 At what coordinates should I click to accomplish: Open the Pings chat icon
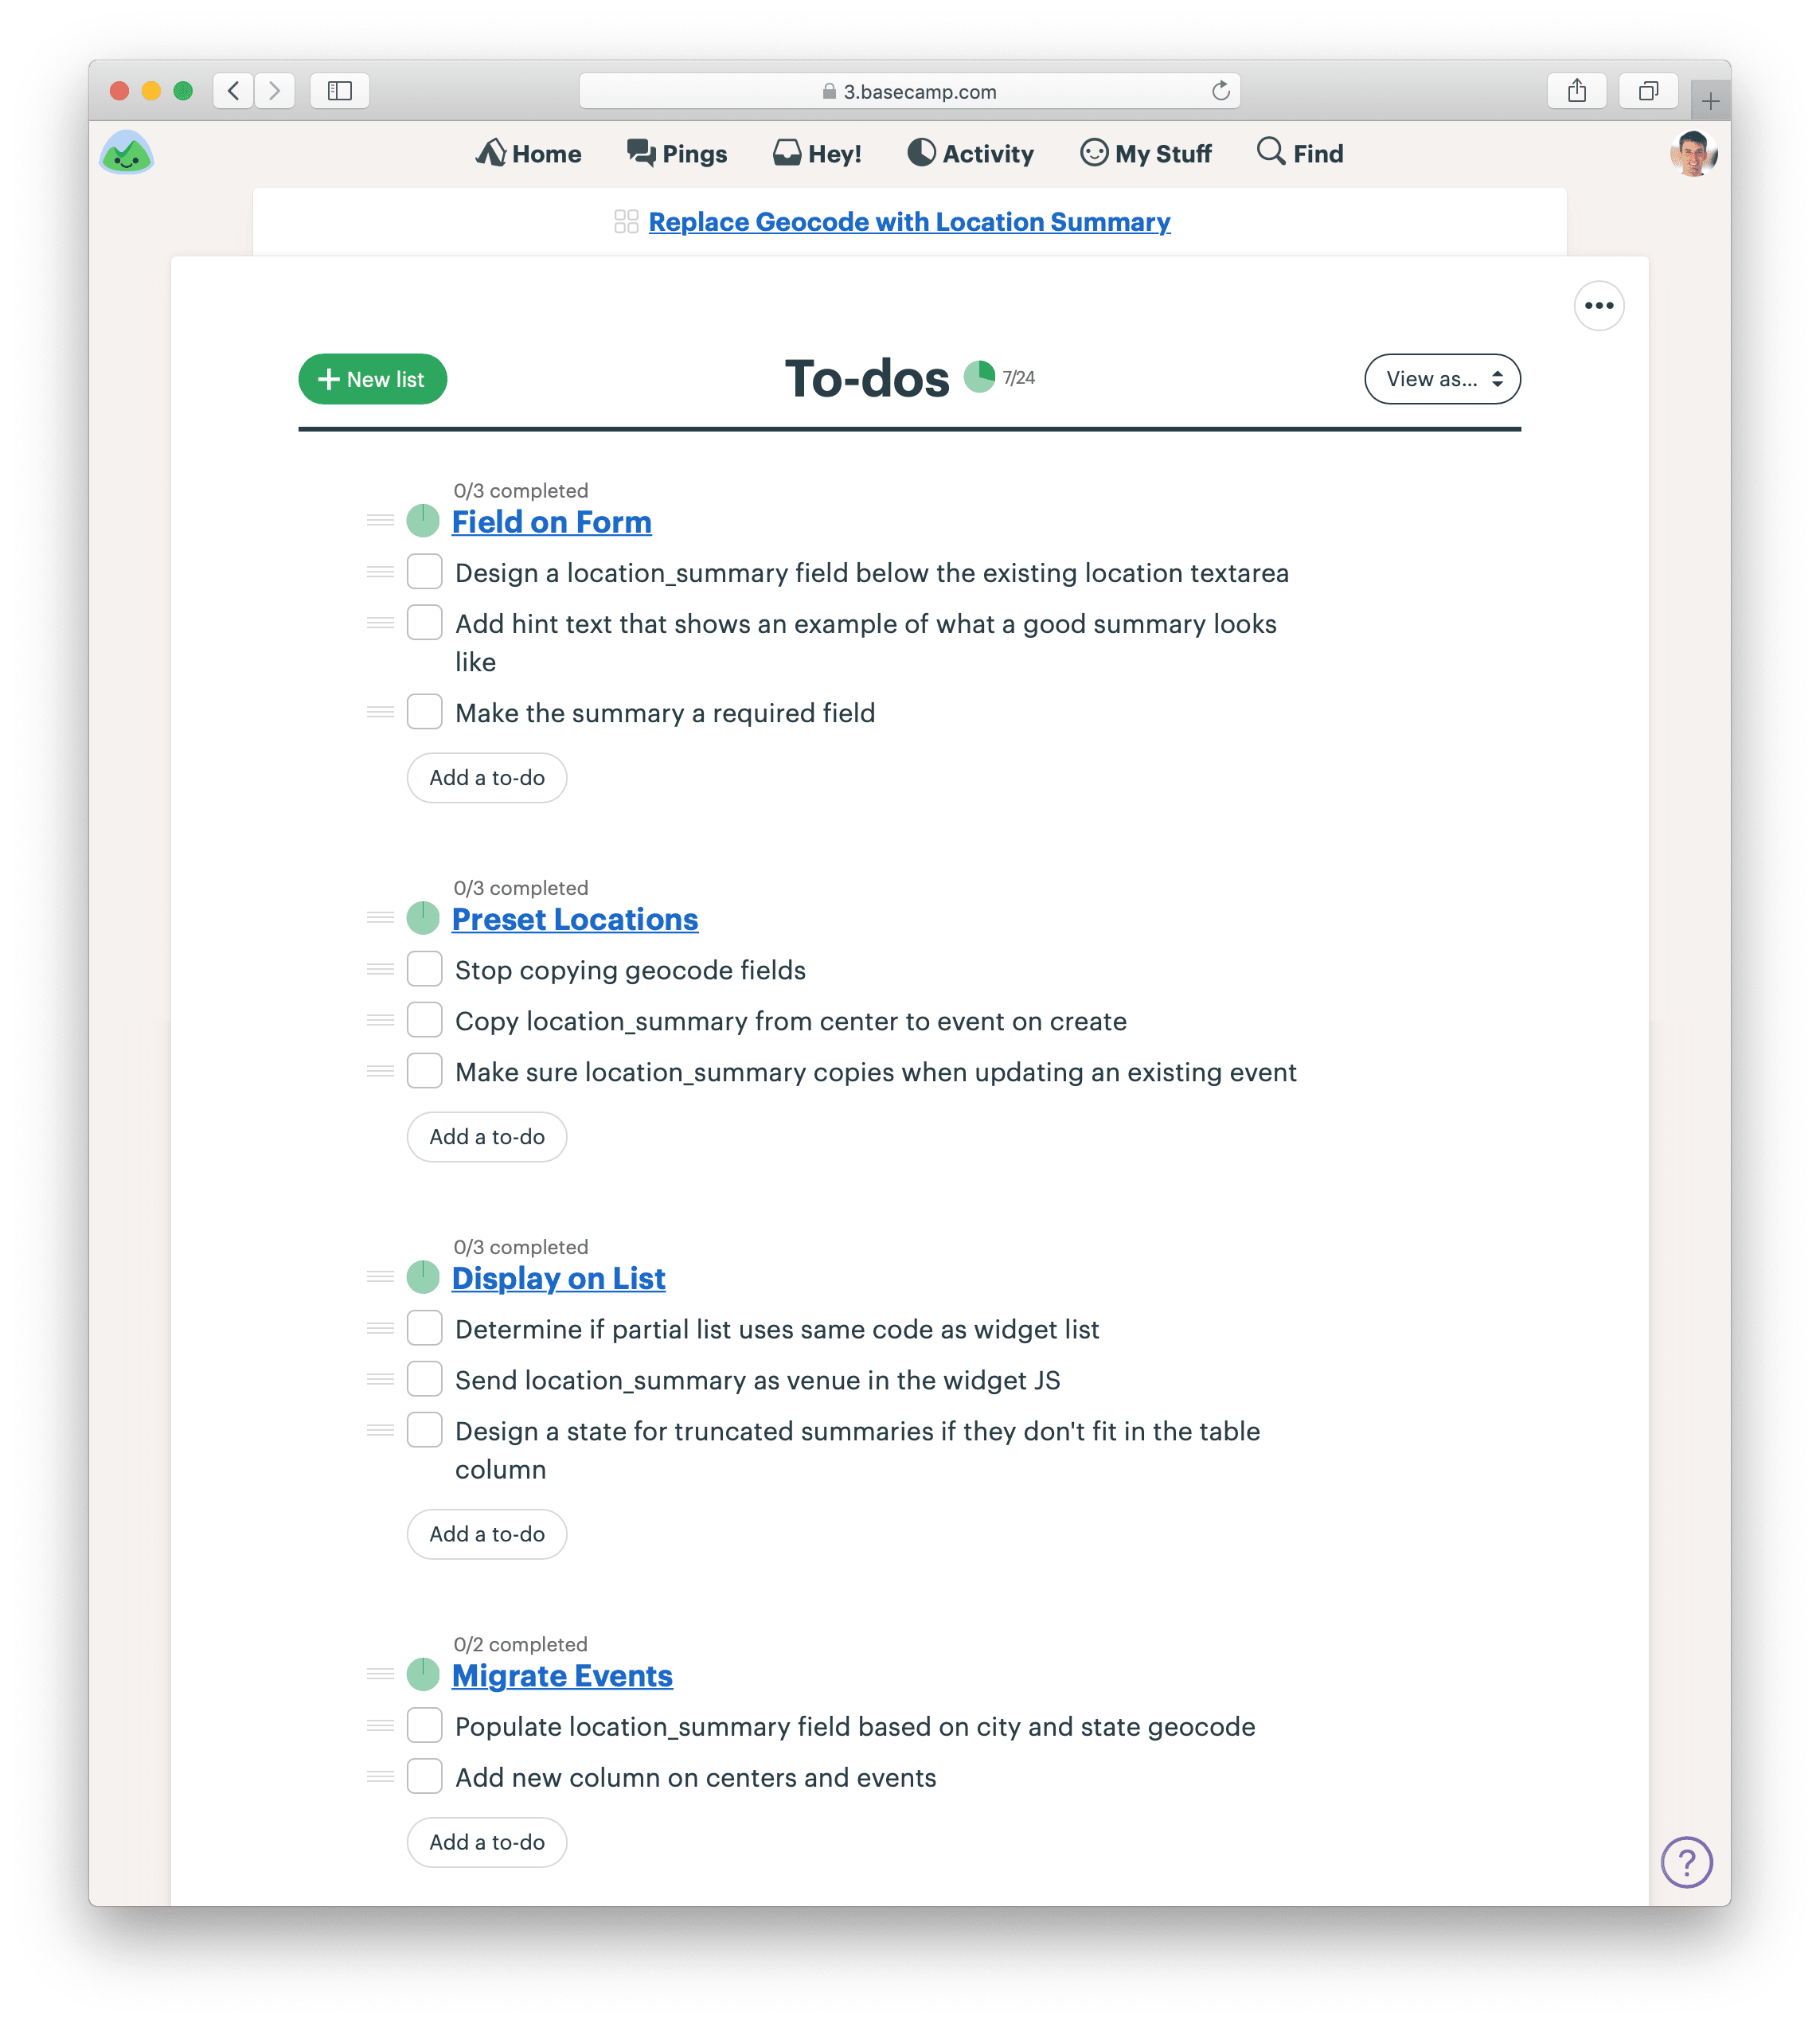click(x=639, y=152)
